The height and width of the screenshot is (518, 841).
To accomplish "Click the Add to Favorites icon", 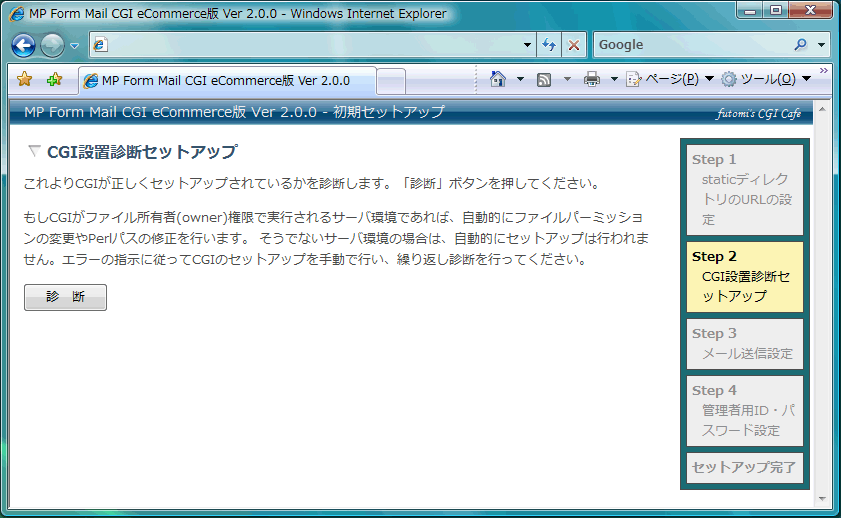I will 54,80.
